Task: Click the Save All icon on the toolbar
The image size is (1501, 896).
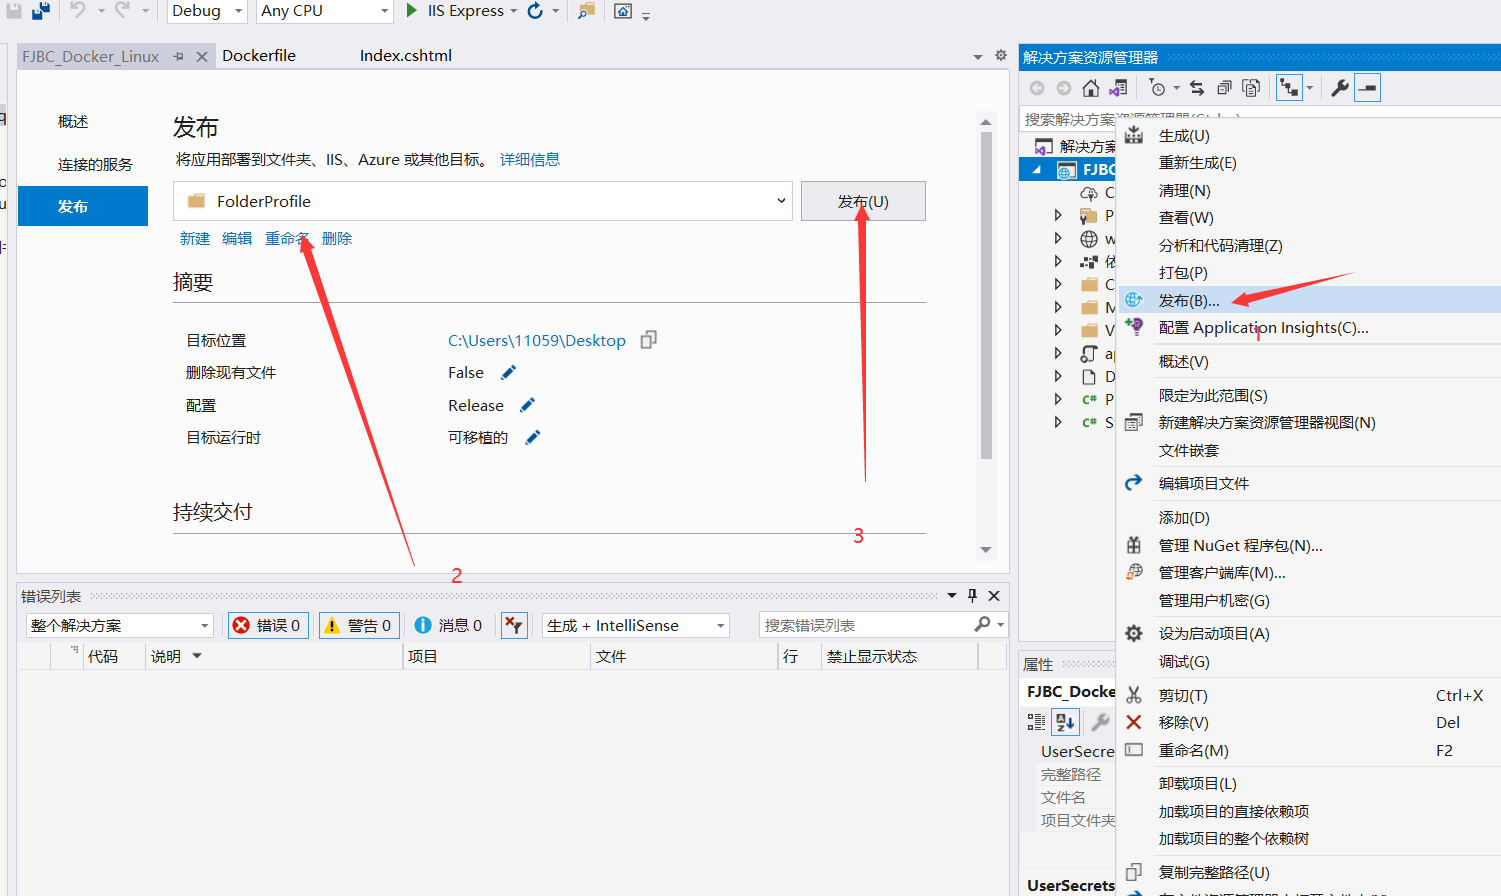Action: pos(40,11)
